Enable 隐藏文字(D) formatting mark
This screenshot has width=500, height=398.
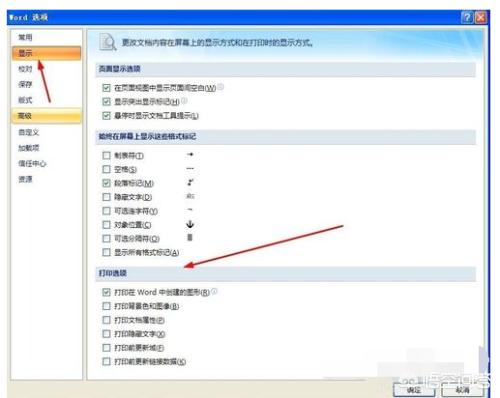click(106, 197)
